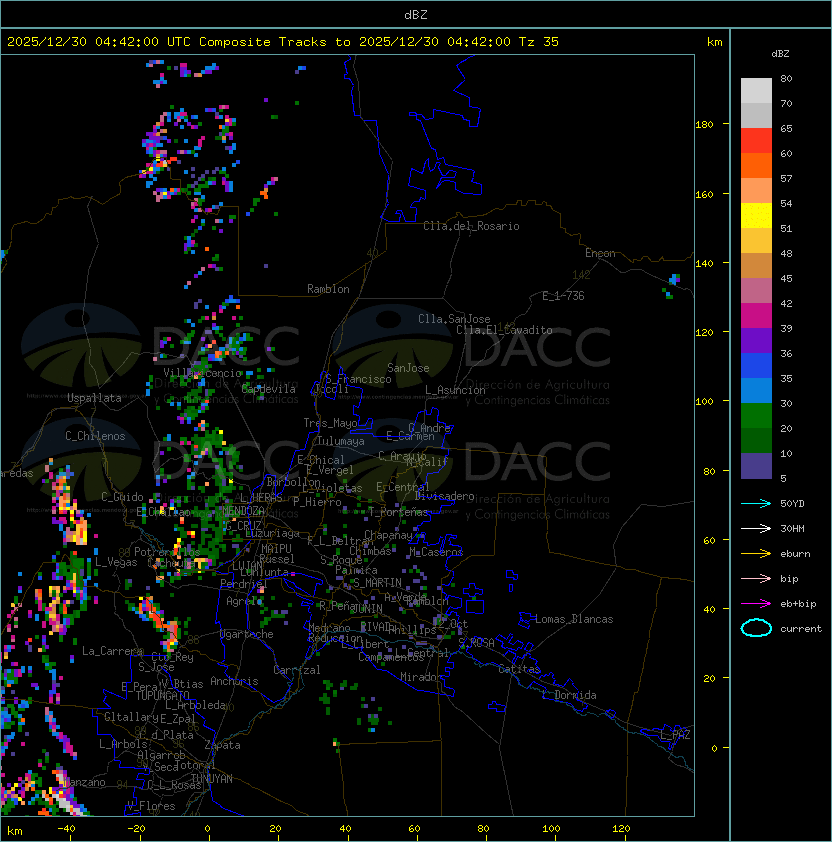Select the violet 39–36 dBZ swatch
The image size is (832, 842).
point(756,340)
